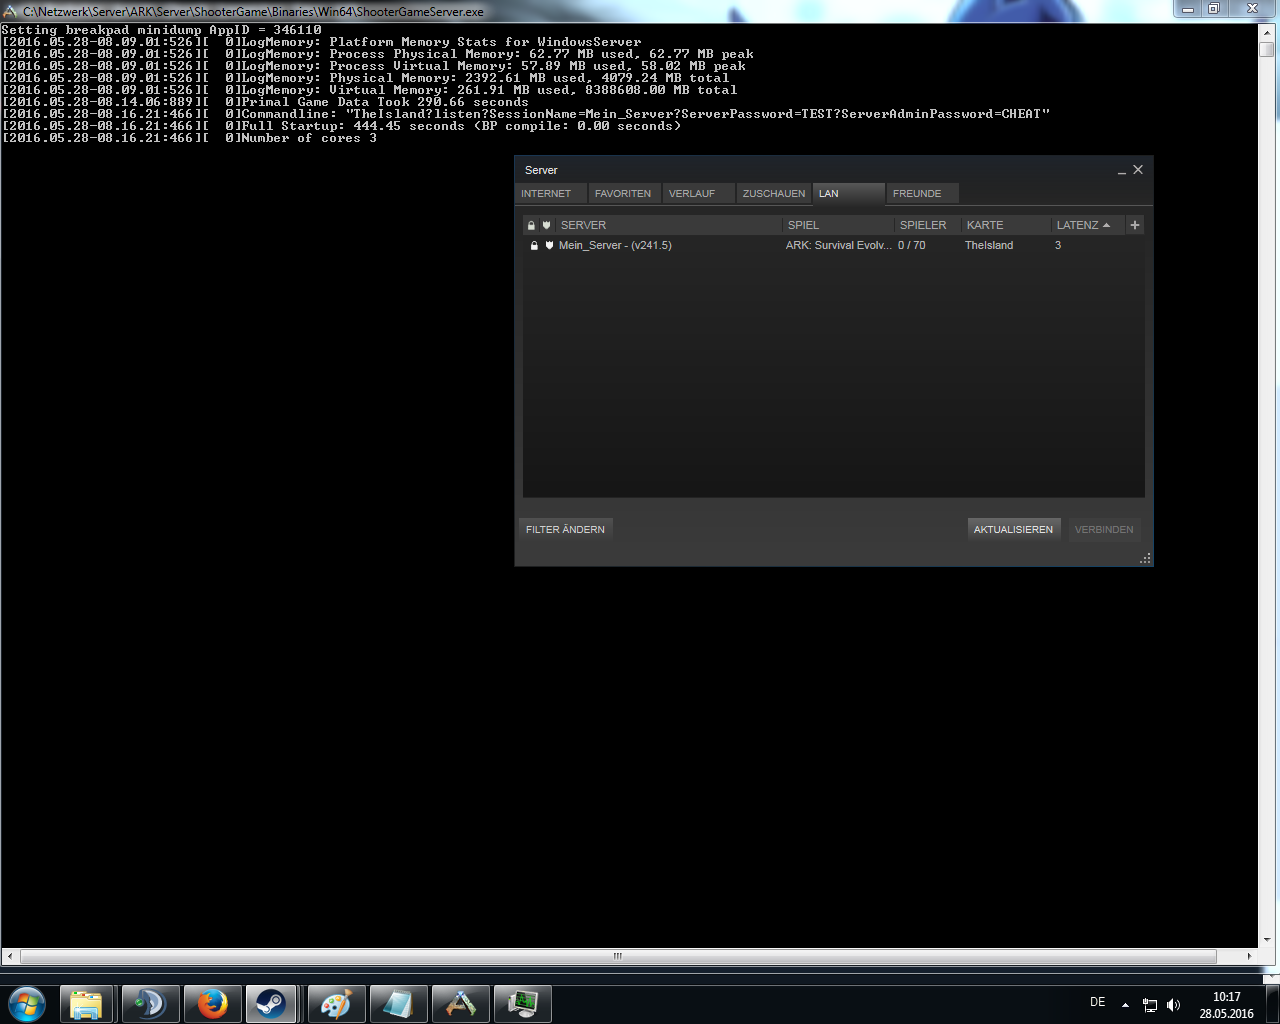The image size is (1280, 1024).
Task: Click the console horizontal scrollbar right arrow
Action: [1249, 956]
